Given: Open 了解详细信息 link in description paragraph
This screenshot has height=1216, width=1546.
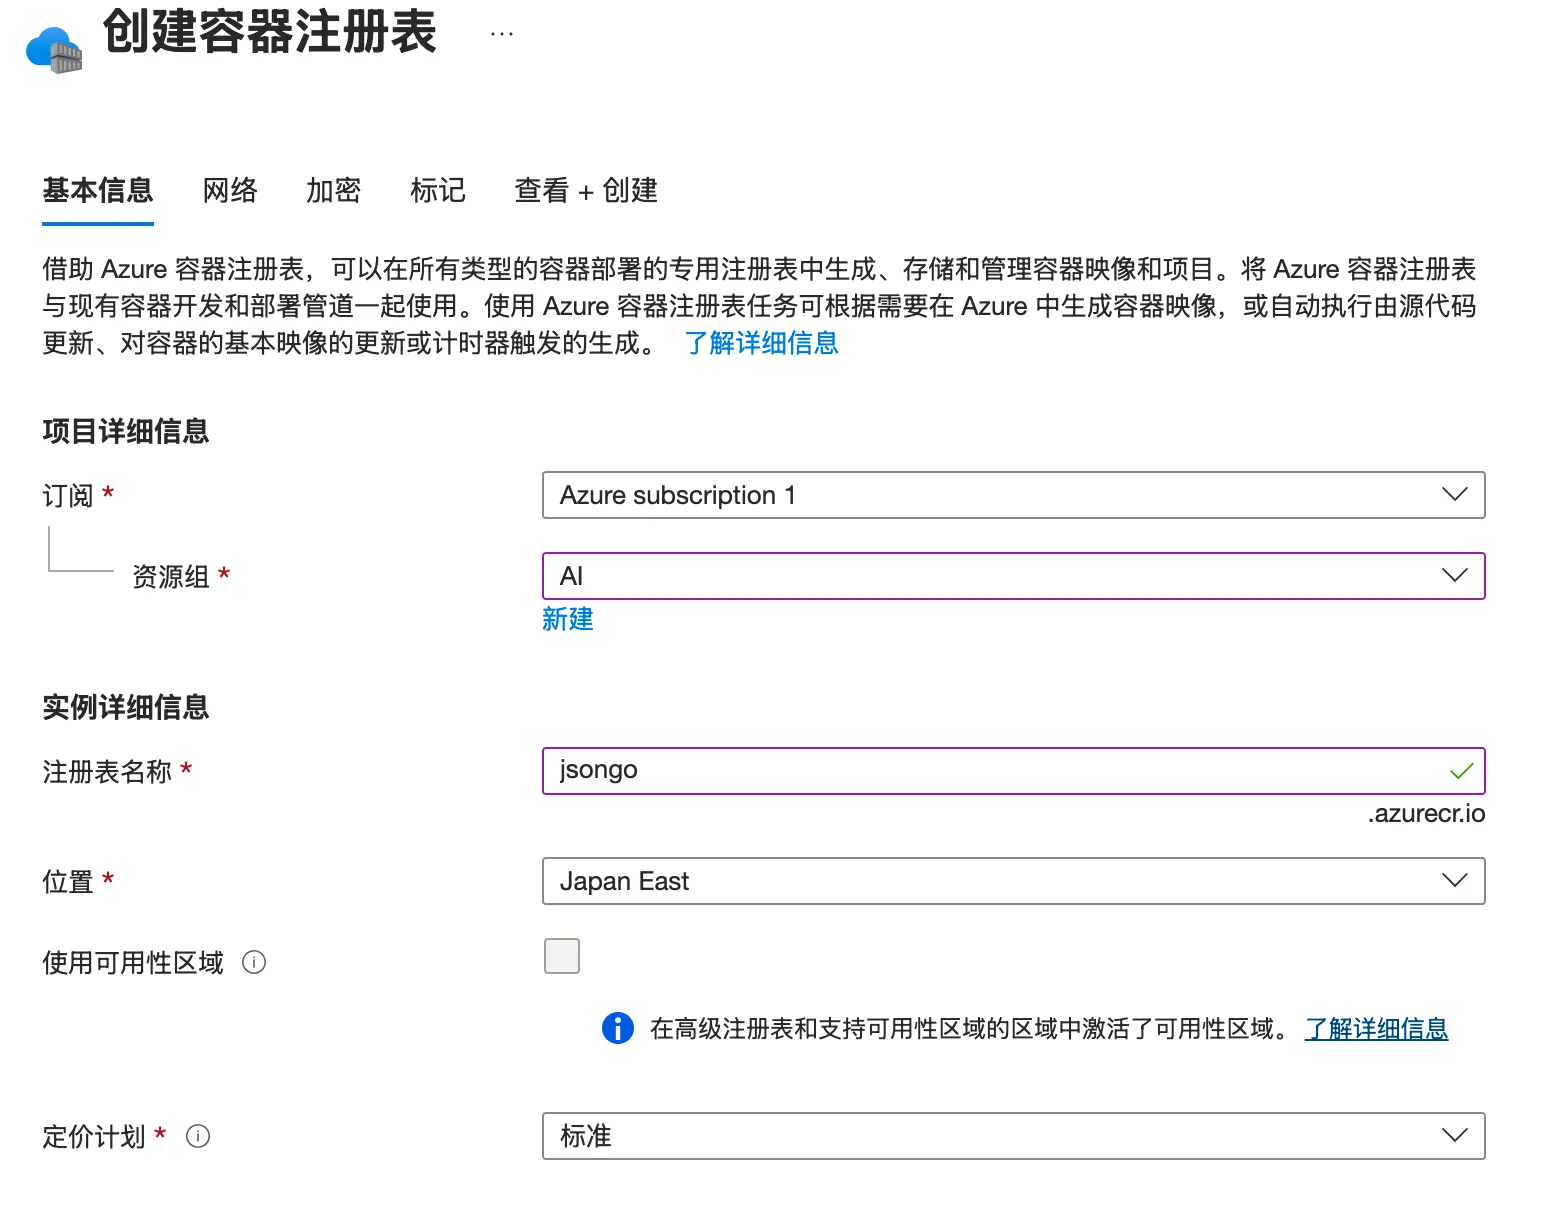Looking at the screenshot, I should point(761,343).
